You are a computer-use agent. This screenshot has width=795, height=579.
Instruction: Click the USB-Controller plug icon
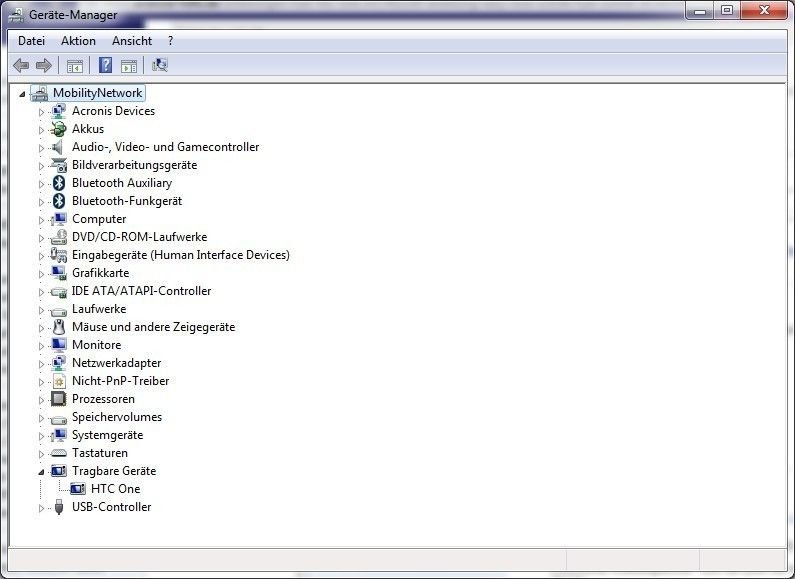(59, 507)
